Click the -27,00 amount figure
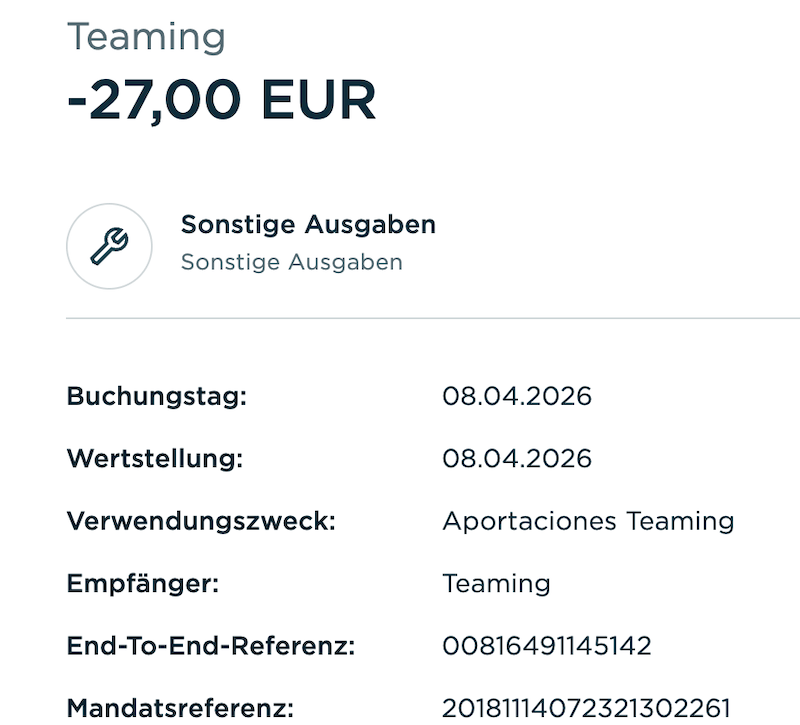The height and width of the screenshot is (725, 800). coord(154,100)
